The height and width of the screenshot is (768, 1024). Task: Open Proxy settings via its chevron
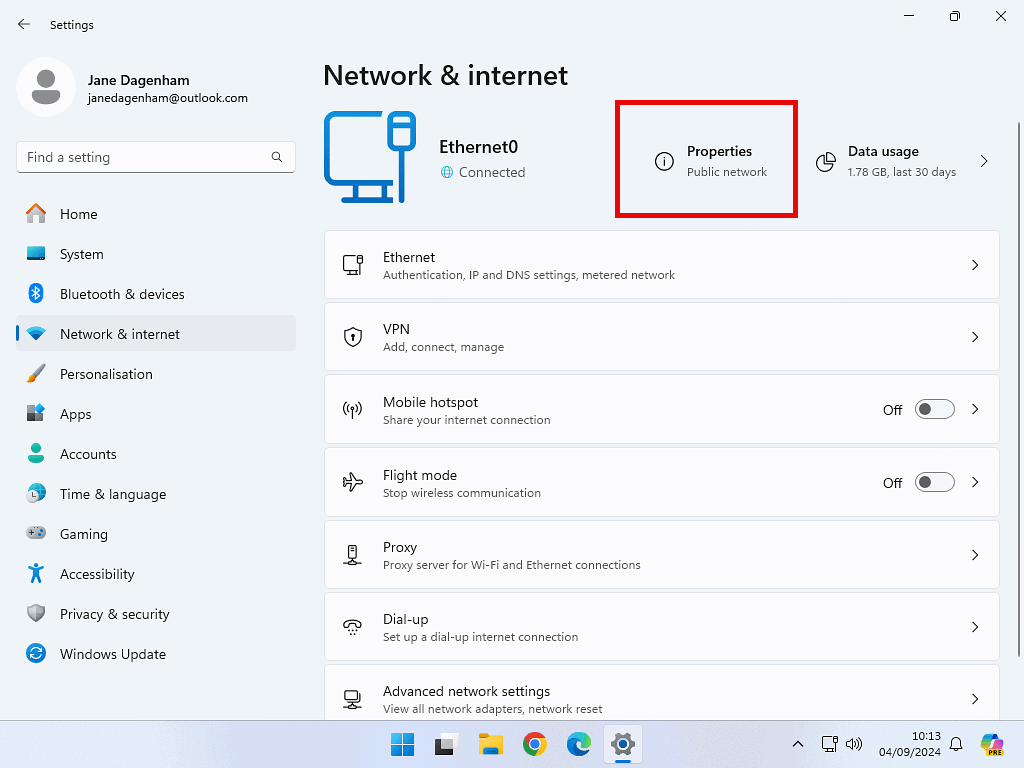[975, 555]
